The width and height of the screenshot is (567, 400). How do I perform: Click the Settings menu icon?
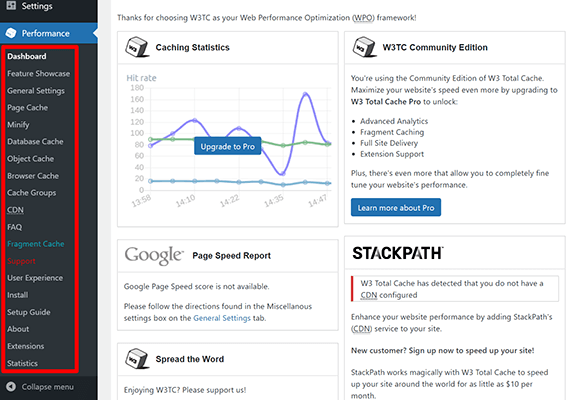pos(11,5)
